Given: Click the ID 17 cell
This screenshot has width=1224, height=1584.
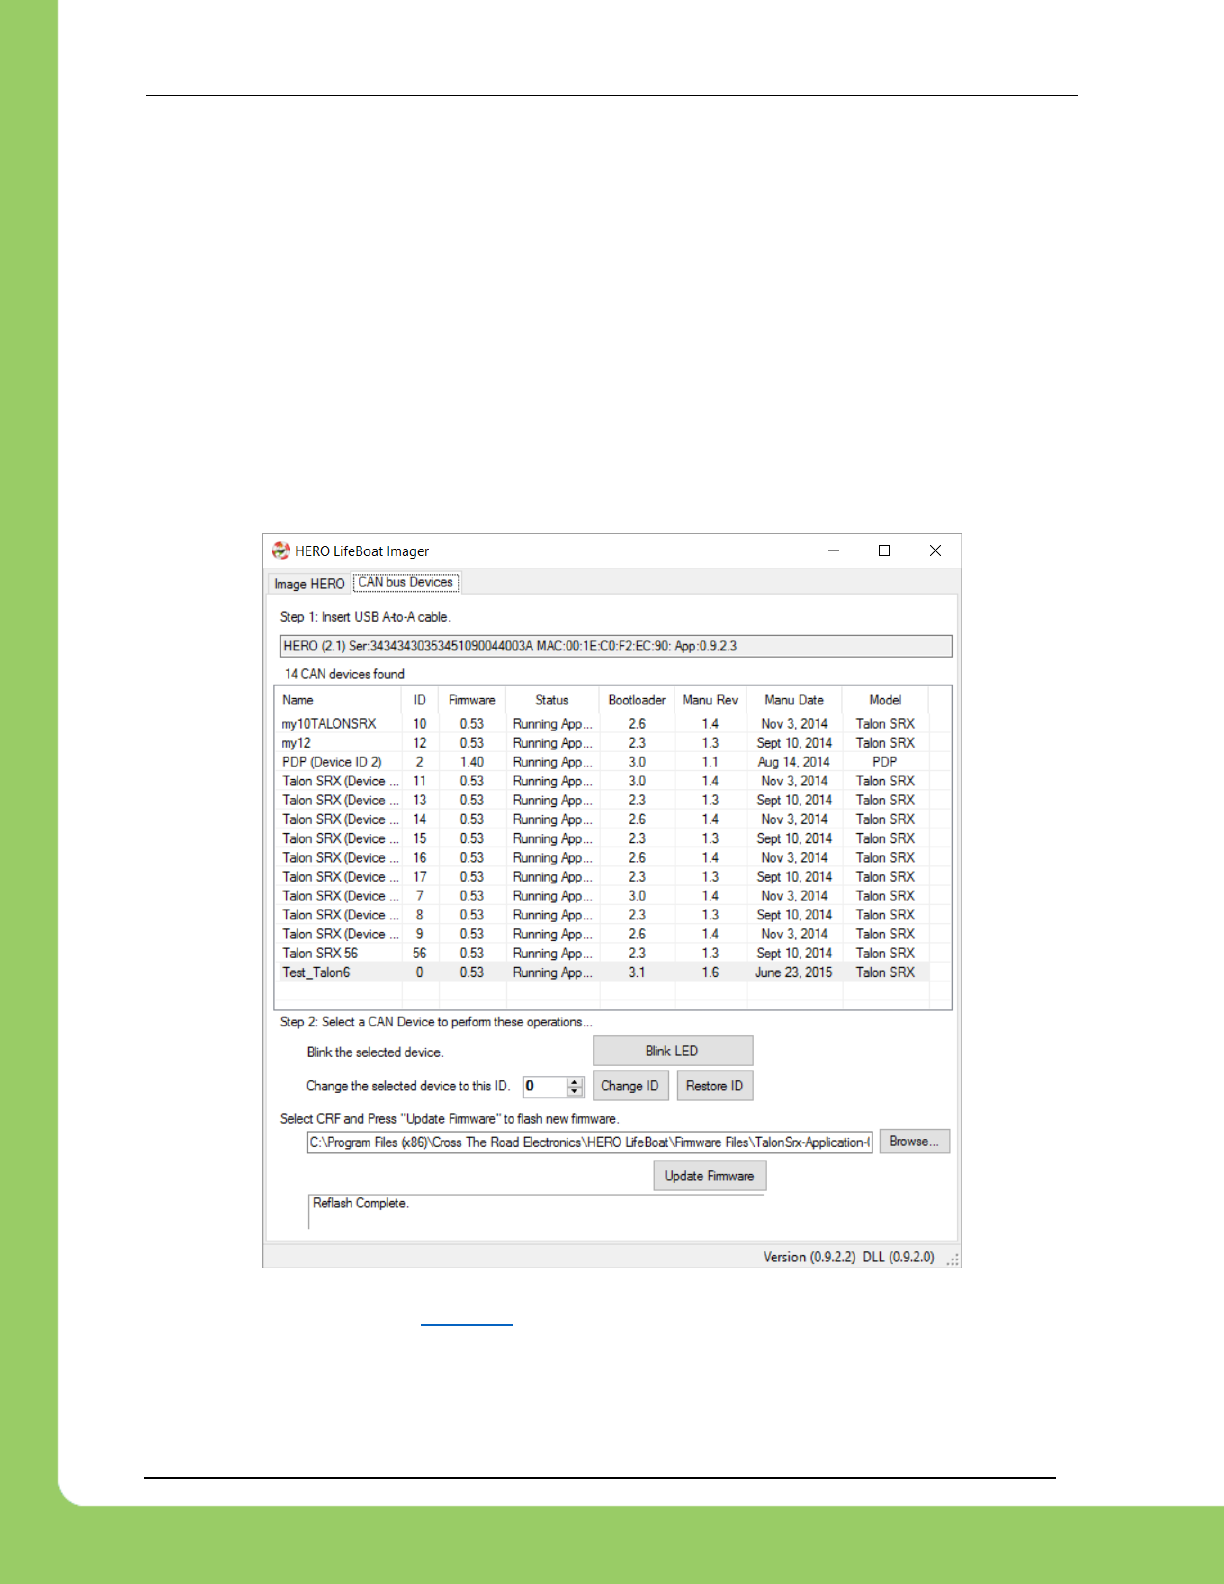Looking at the screenshot, I should click(x=420, y=877).
